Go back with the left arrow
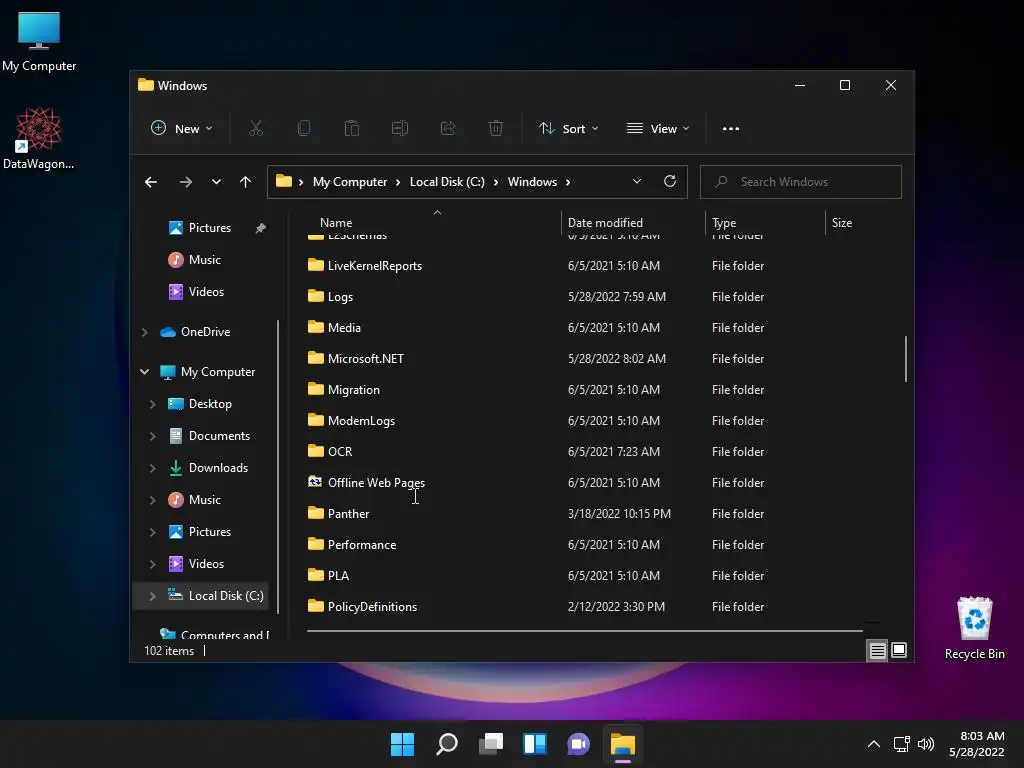The width and height of the screenshot is (1024, 768). pos(151,182)
